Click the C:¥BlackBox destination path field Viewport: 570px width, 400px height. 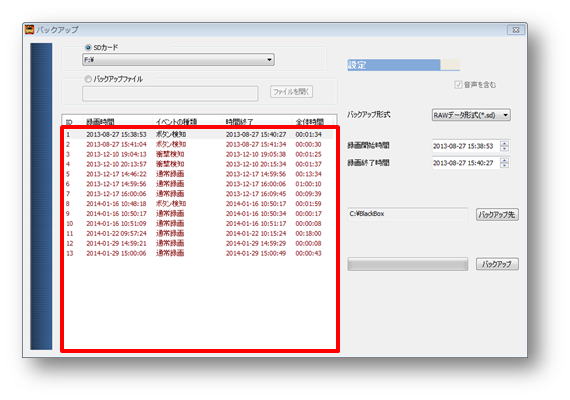408,214
